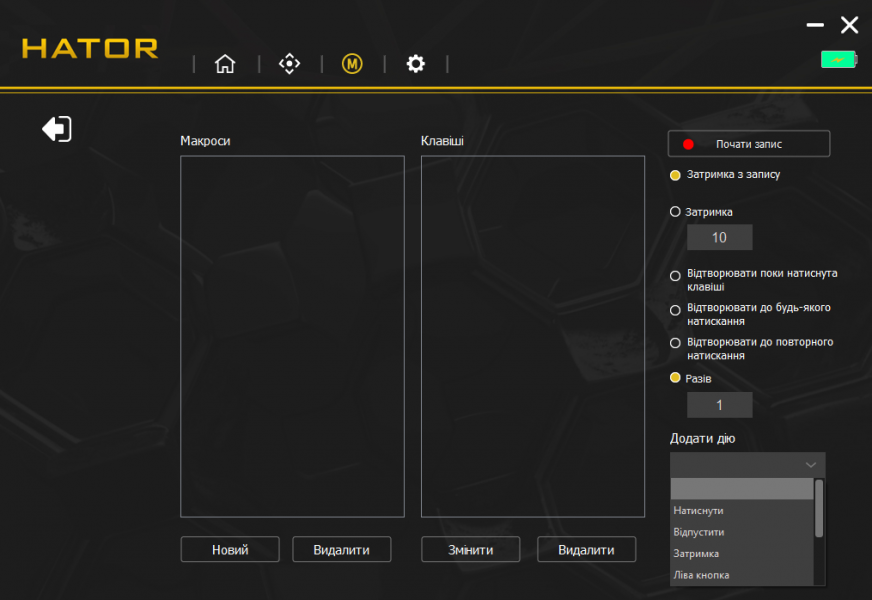Click the back exit arrow icon
Image resolution: width=872 pixels, height=600 pixels.
click(57, 129)
